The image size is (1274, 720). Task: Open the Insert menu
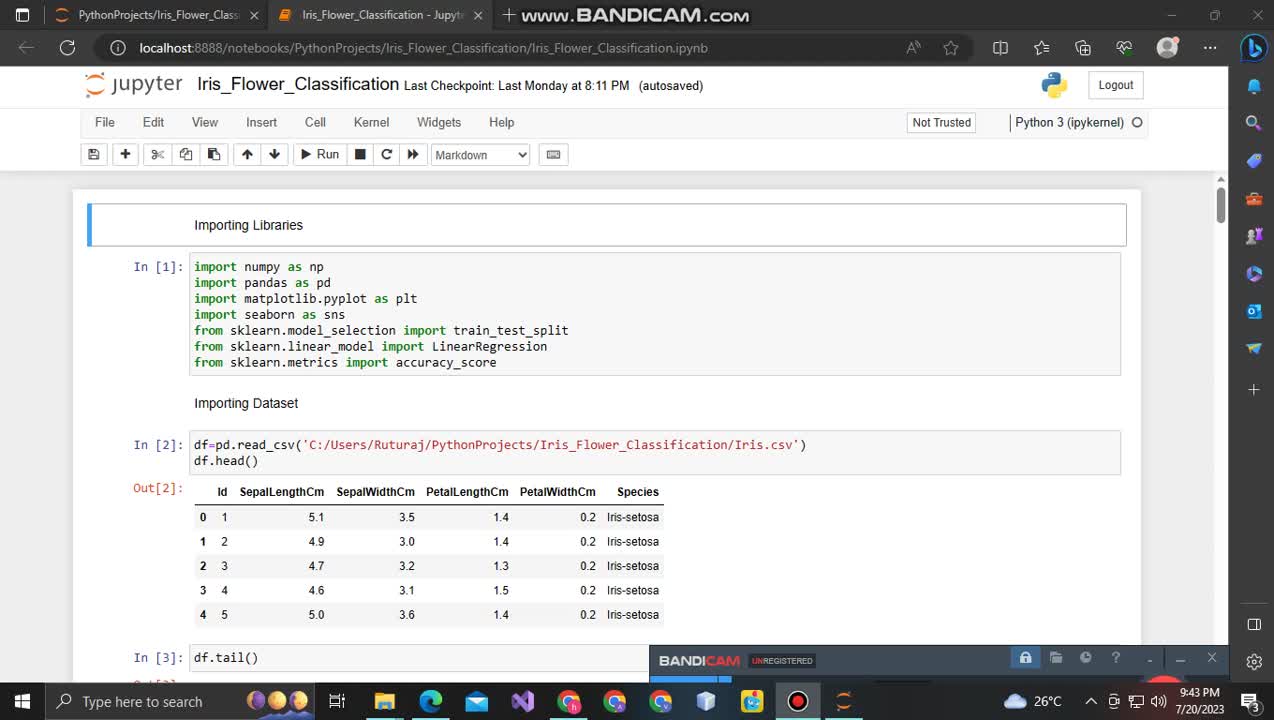pyautogui.click(x=262, y=122)
